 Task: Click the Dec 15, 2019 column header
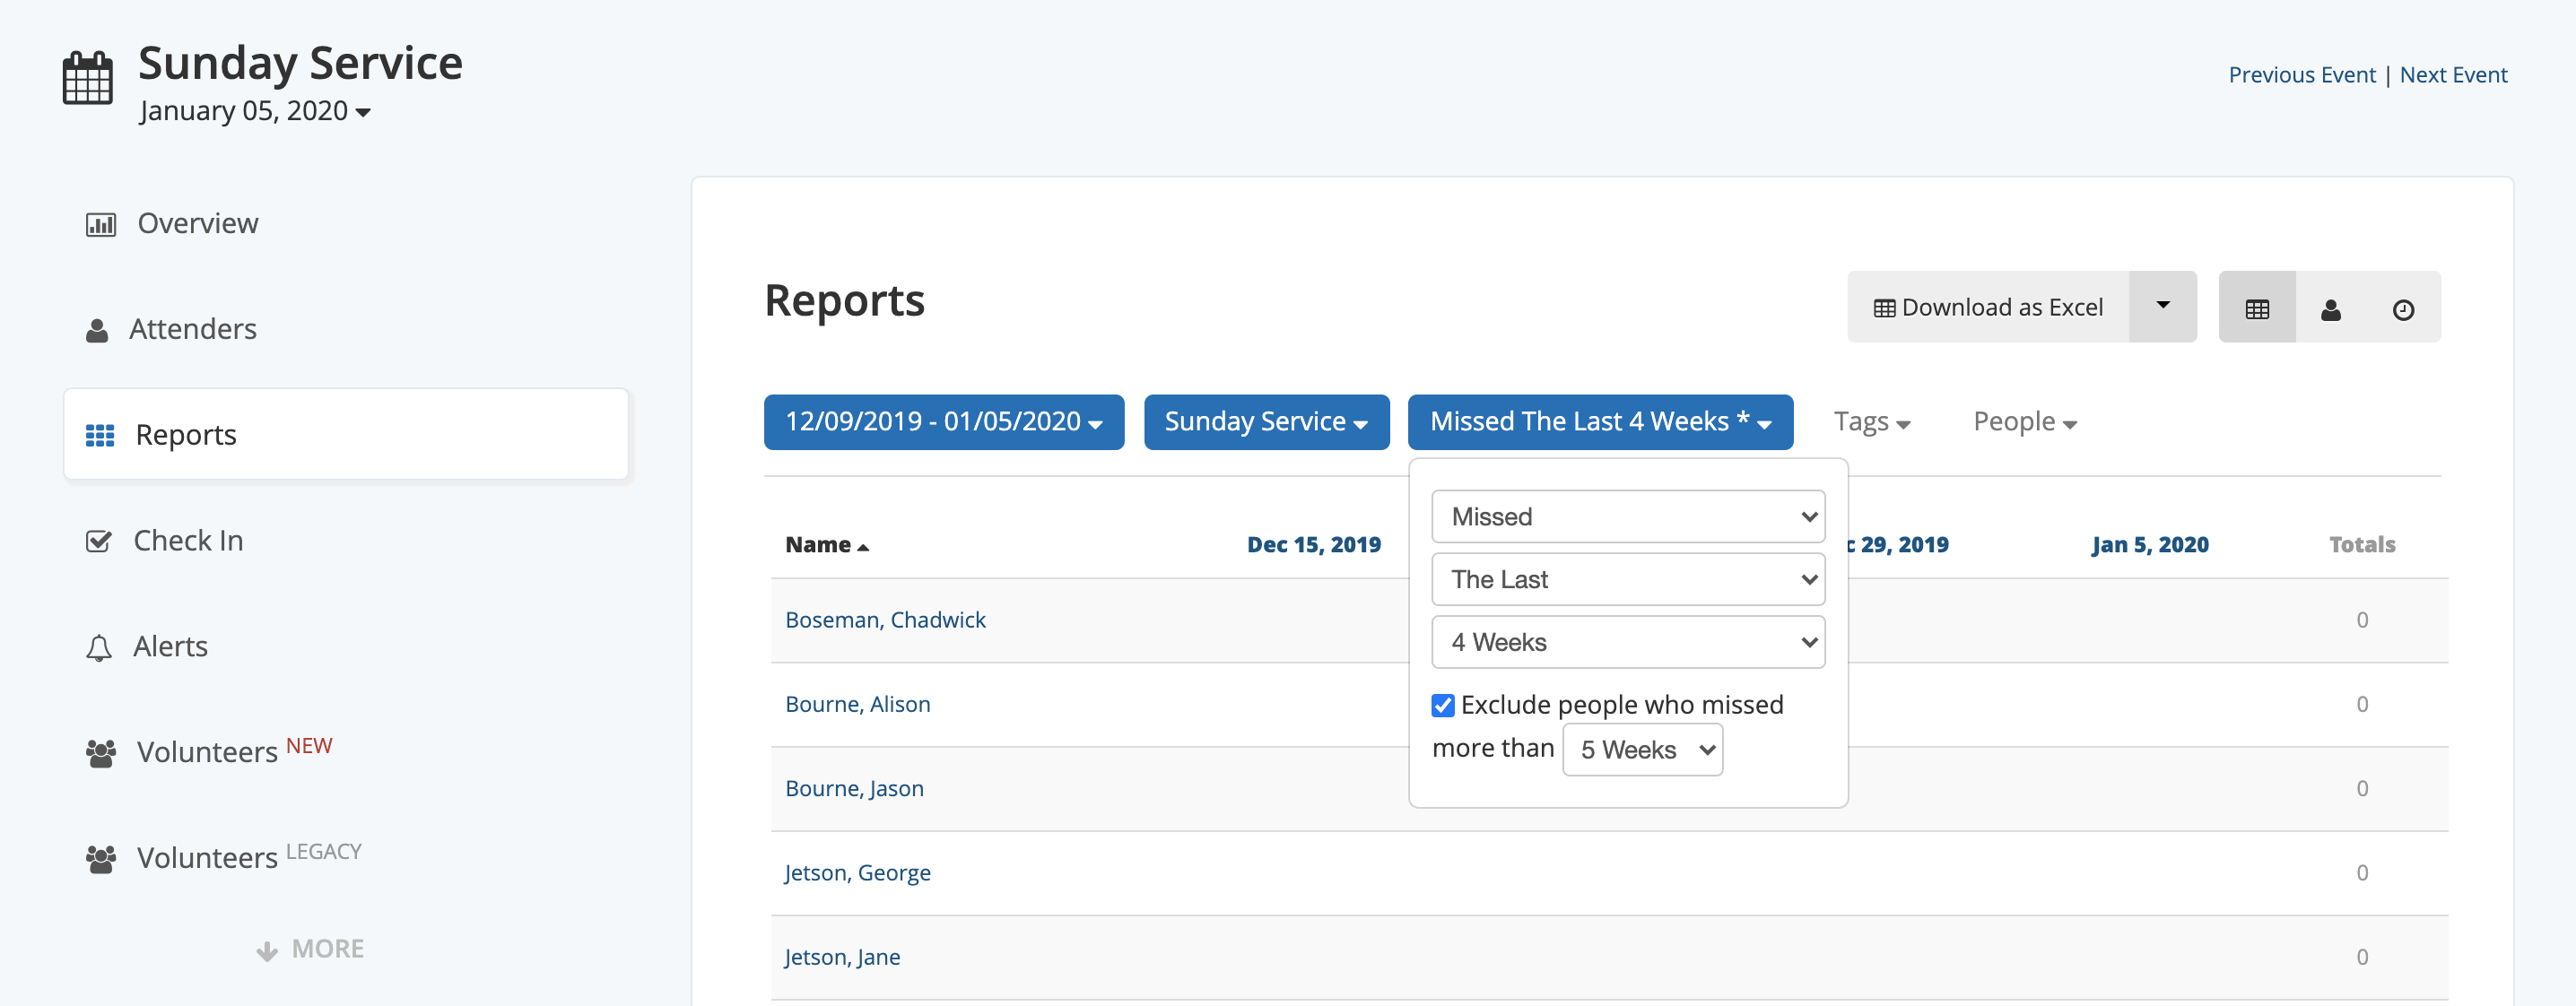(x=1314, y=545)
